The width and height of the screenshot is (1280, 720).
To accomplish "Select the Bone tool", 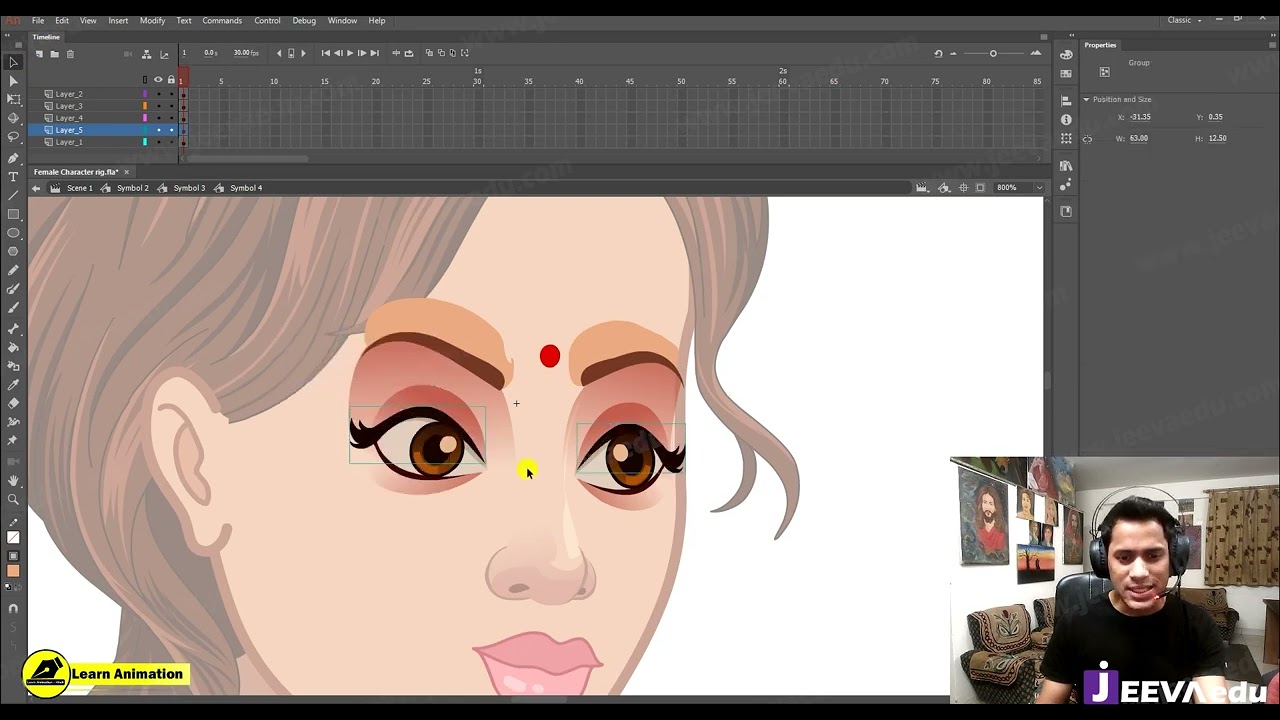I will 13,328.
